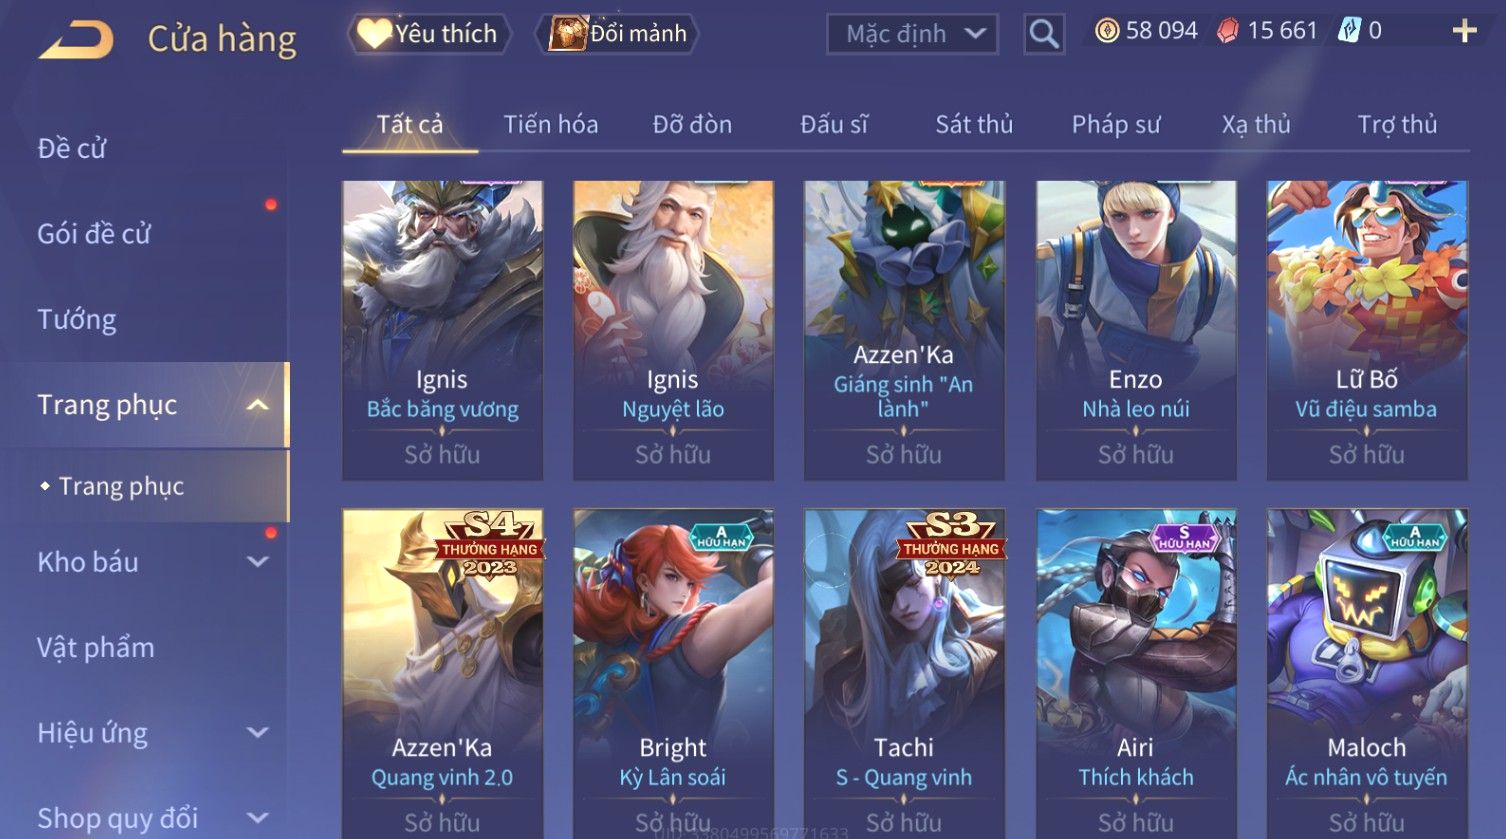
Task: Click the red ruby currency icon
Action: 1227,31
